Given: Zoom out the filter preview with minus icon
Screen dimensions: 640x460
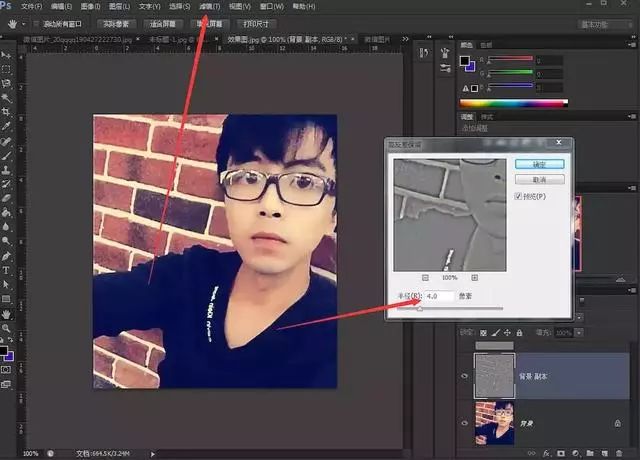Looking at the screenshot, I should pos(425,277).
